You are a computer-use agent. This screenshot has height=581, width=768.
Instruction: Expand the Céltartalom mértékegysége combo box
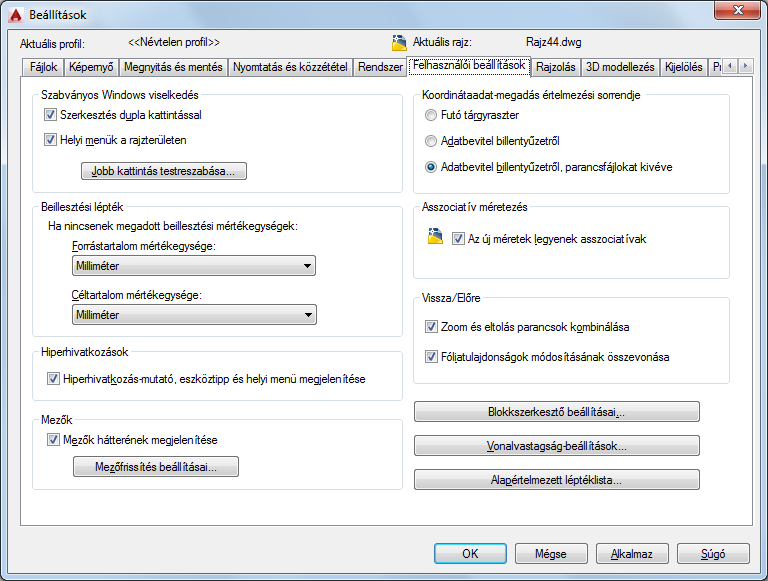[194, 315]
